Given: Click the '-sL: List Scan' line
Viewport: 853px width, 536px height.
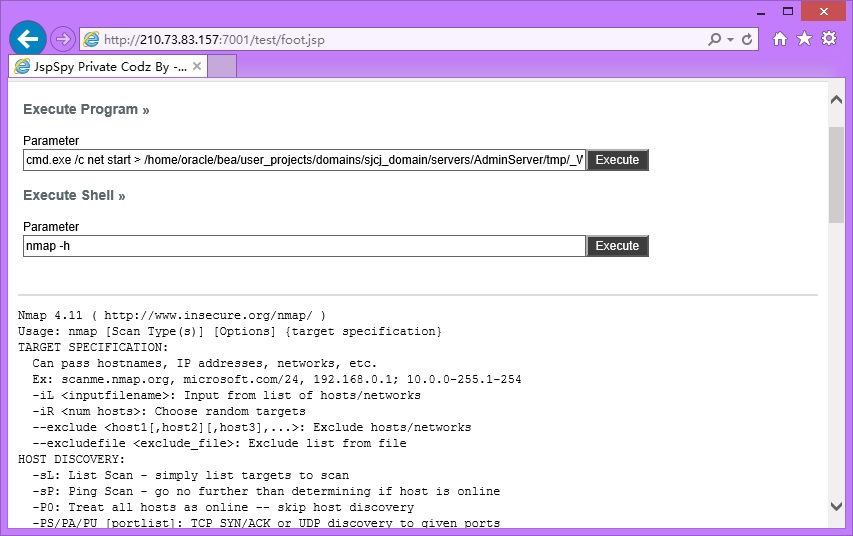Looking at the screenshot, I should point(190,476).
